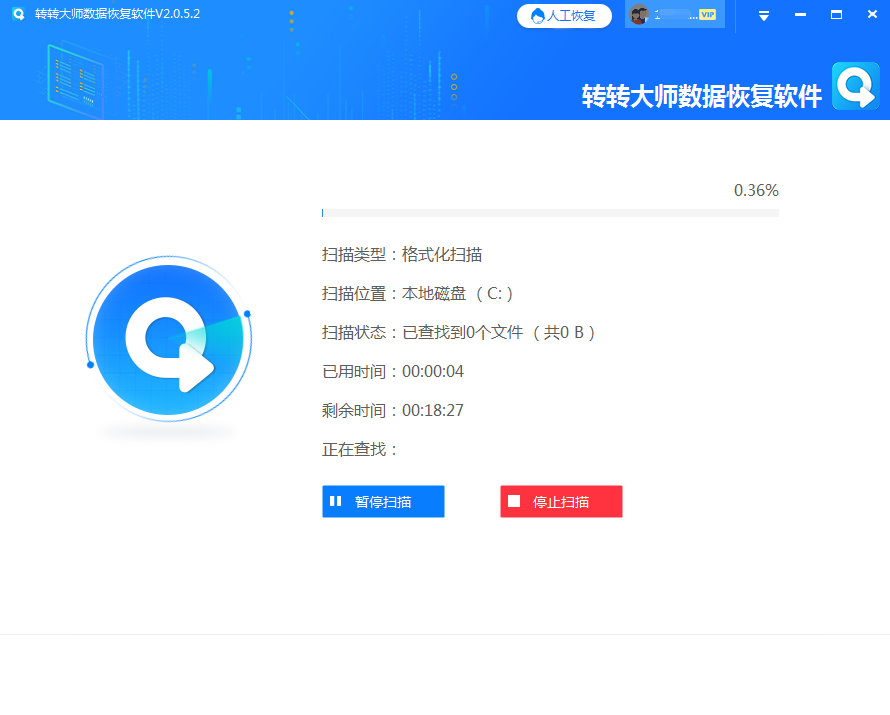Click the VIP badge next to the username
Viewport: 890px width, 715px height.
pyautogui.click(x=710, y=14)
